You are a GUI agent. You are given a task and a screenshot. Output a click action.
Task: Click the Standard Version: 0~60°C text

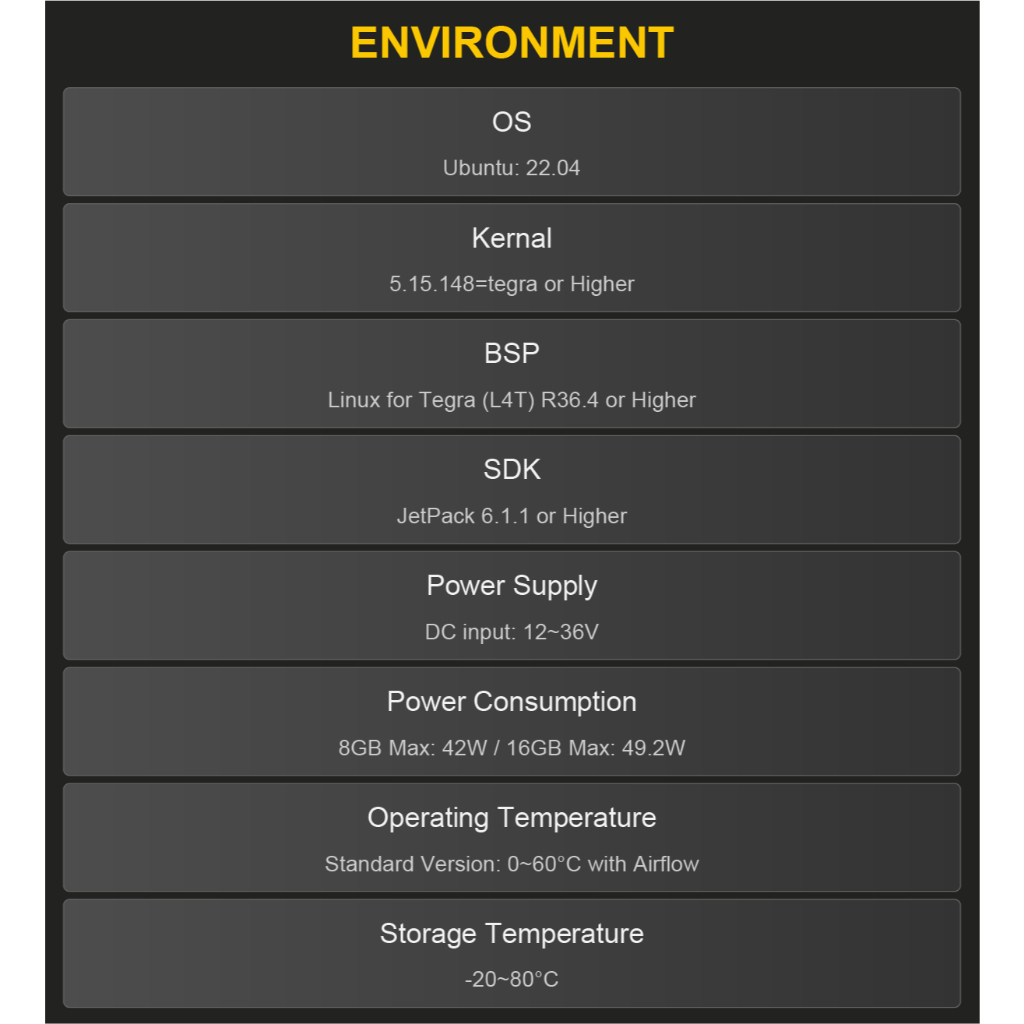[x=453, y=864]
